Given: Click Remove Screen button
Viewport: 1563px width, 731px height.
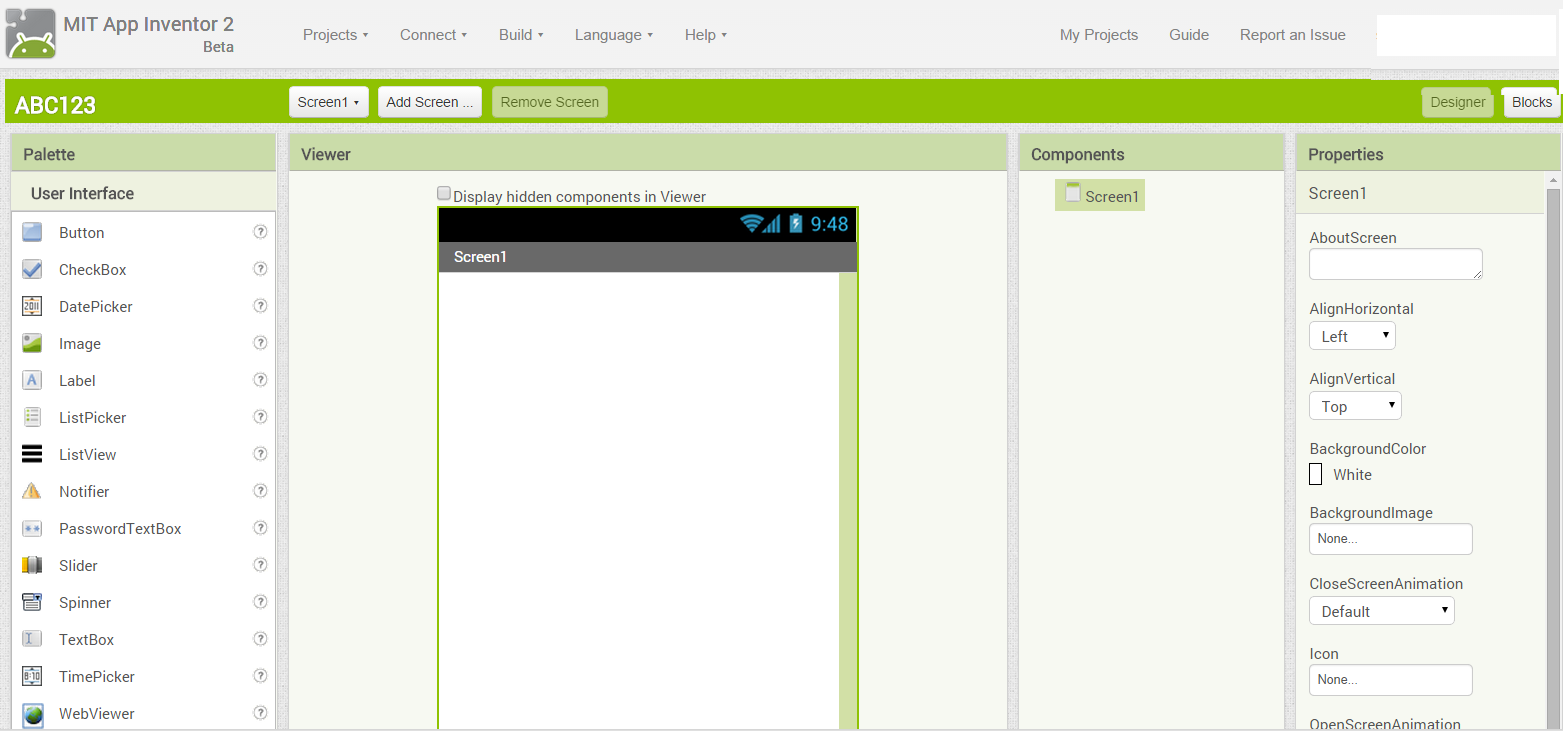Looking at the screenshot, I should [x=550, y=102].
